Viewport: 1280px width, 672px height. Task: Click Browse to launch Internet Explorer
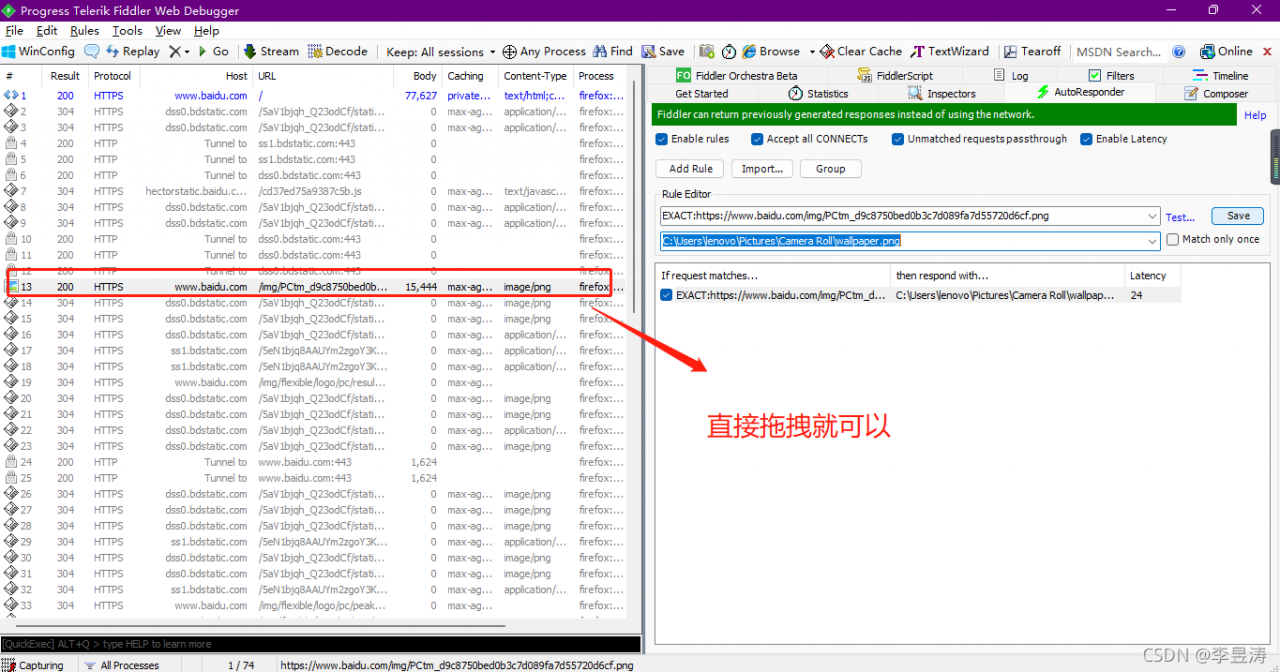click(x=771, y=51)
